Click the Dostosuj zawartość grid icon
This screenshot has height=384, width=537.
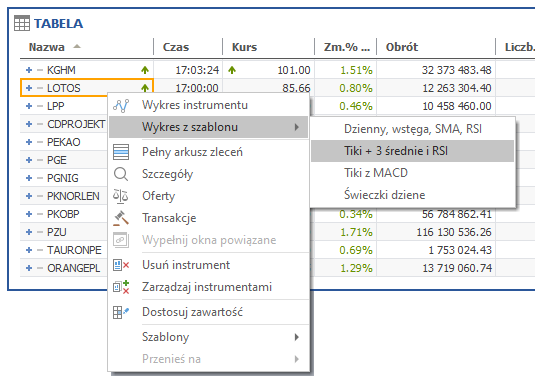click(x=121, y=312)
